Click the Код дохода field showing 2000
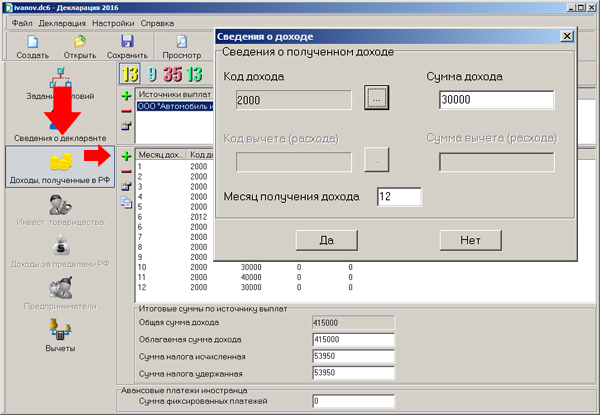The width and height of the screenshot is (600, 415). coord(293,100)
